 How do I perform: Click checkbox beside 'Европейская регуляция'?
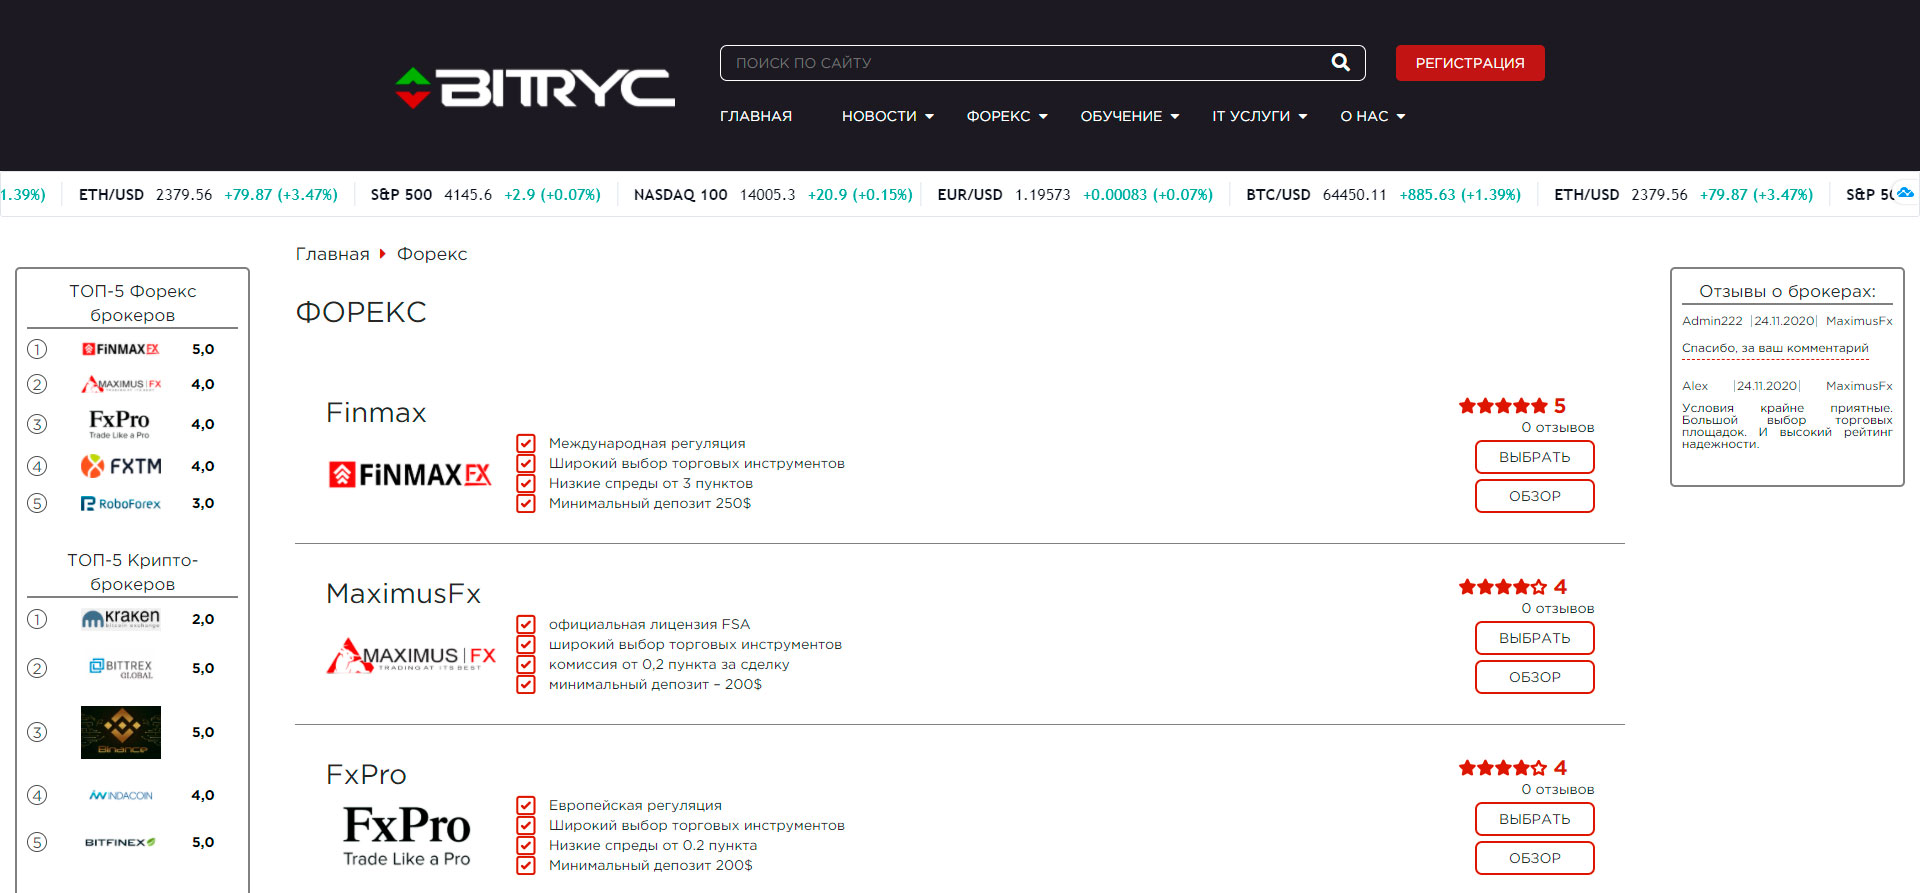[x=526, y=805]
